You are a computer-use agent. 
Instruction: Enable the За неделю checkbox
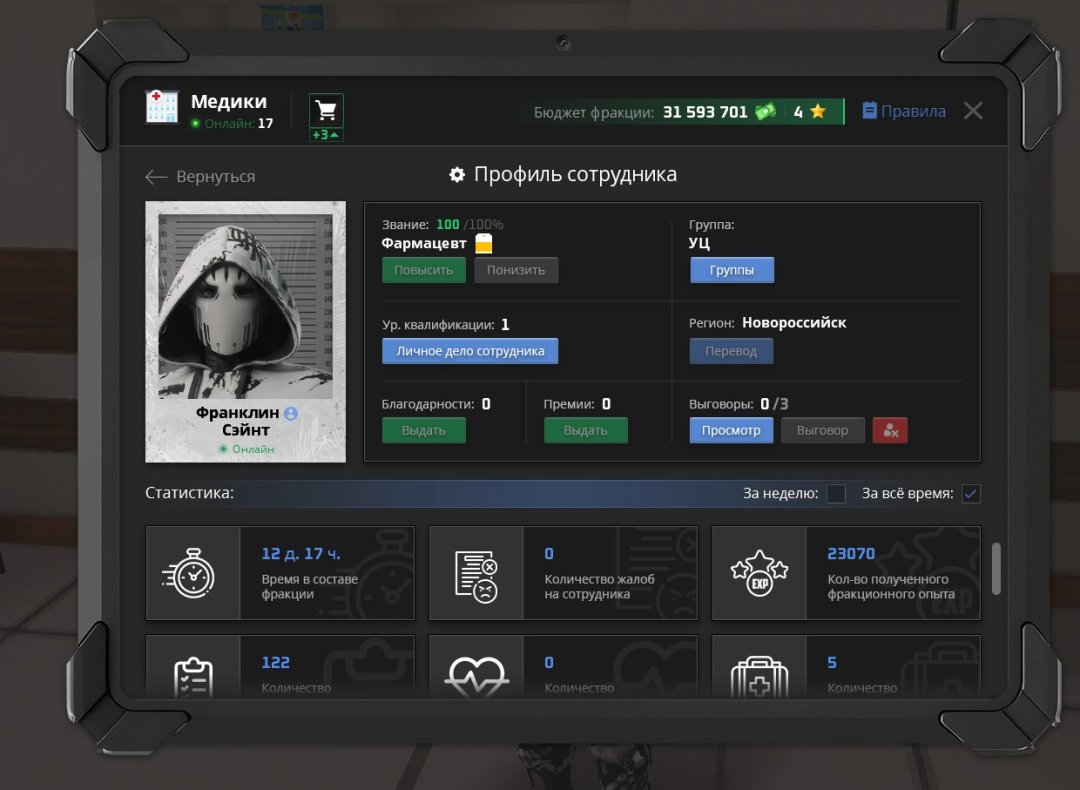point(835,493)
